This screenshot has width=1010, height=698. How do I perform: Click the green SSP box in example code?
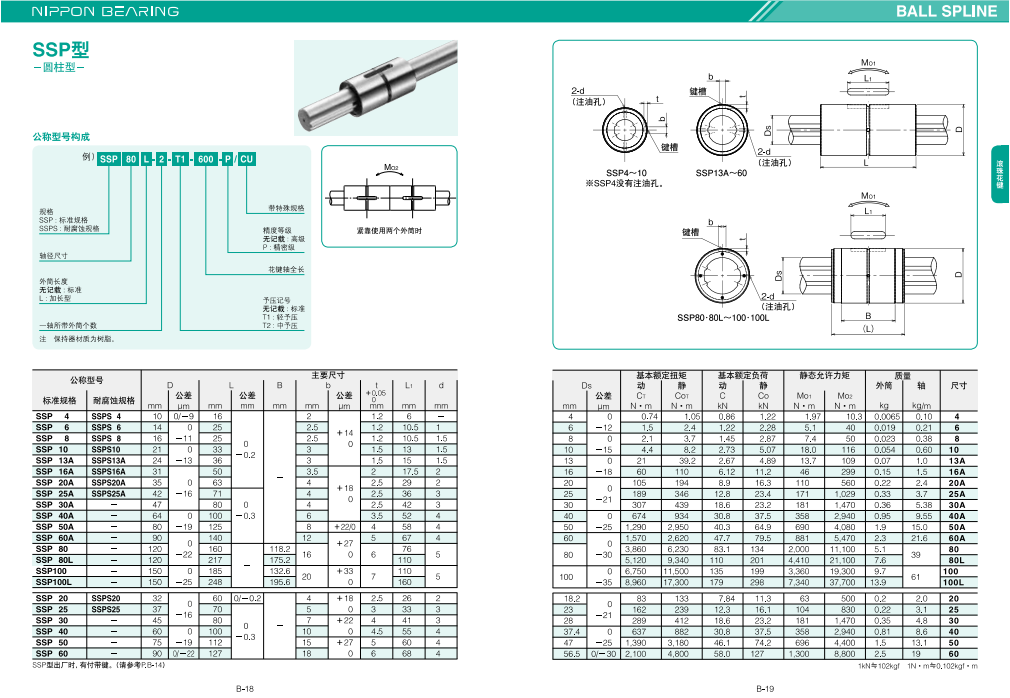tap(109, 159)
